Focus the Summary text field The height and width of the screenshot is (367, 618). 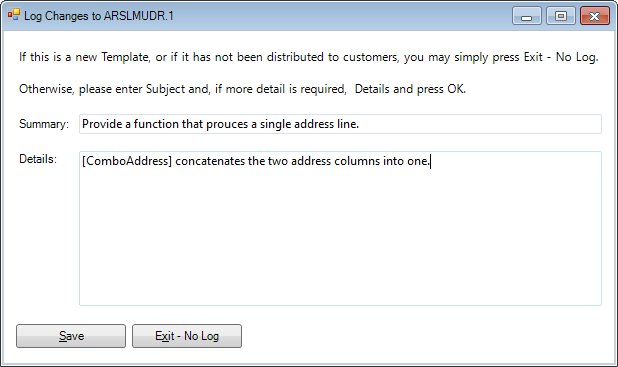pos(340,124)
